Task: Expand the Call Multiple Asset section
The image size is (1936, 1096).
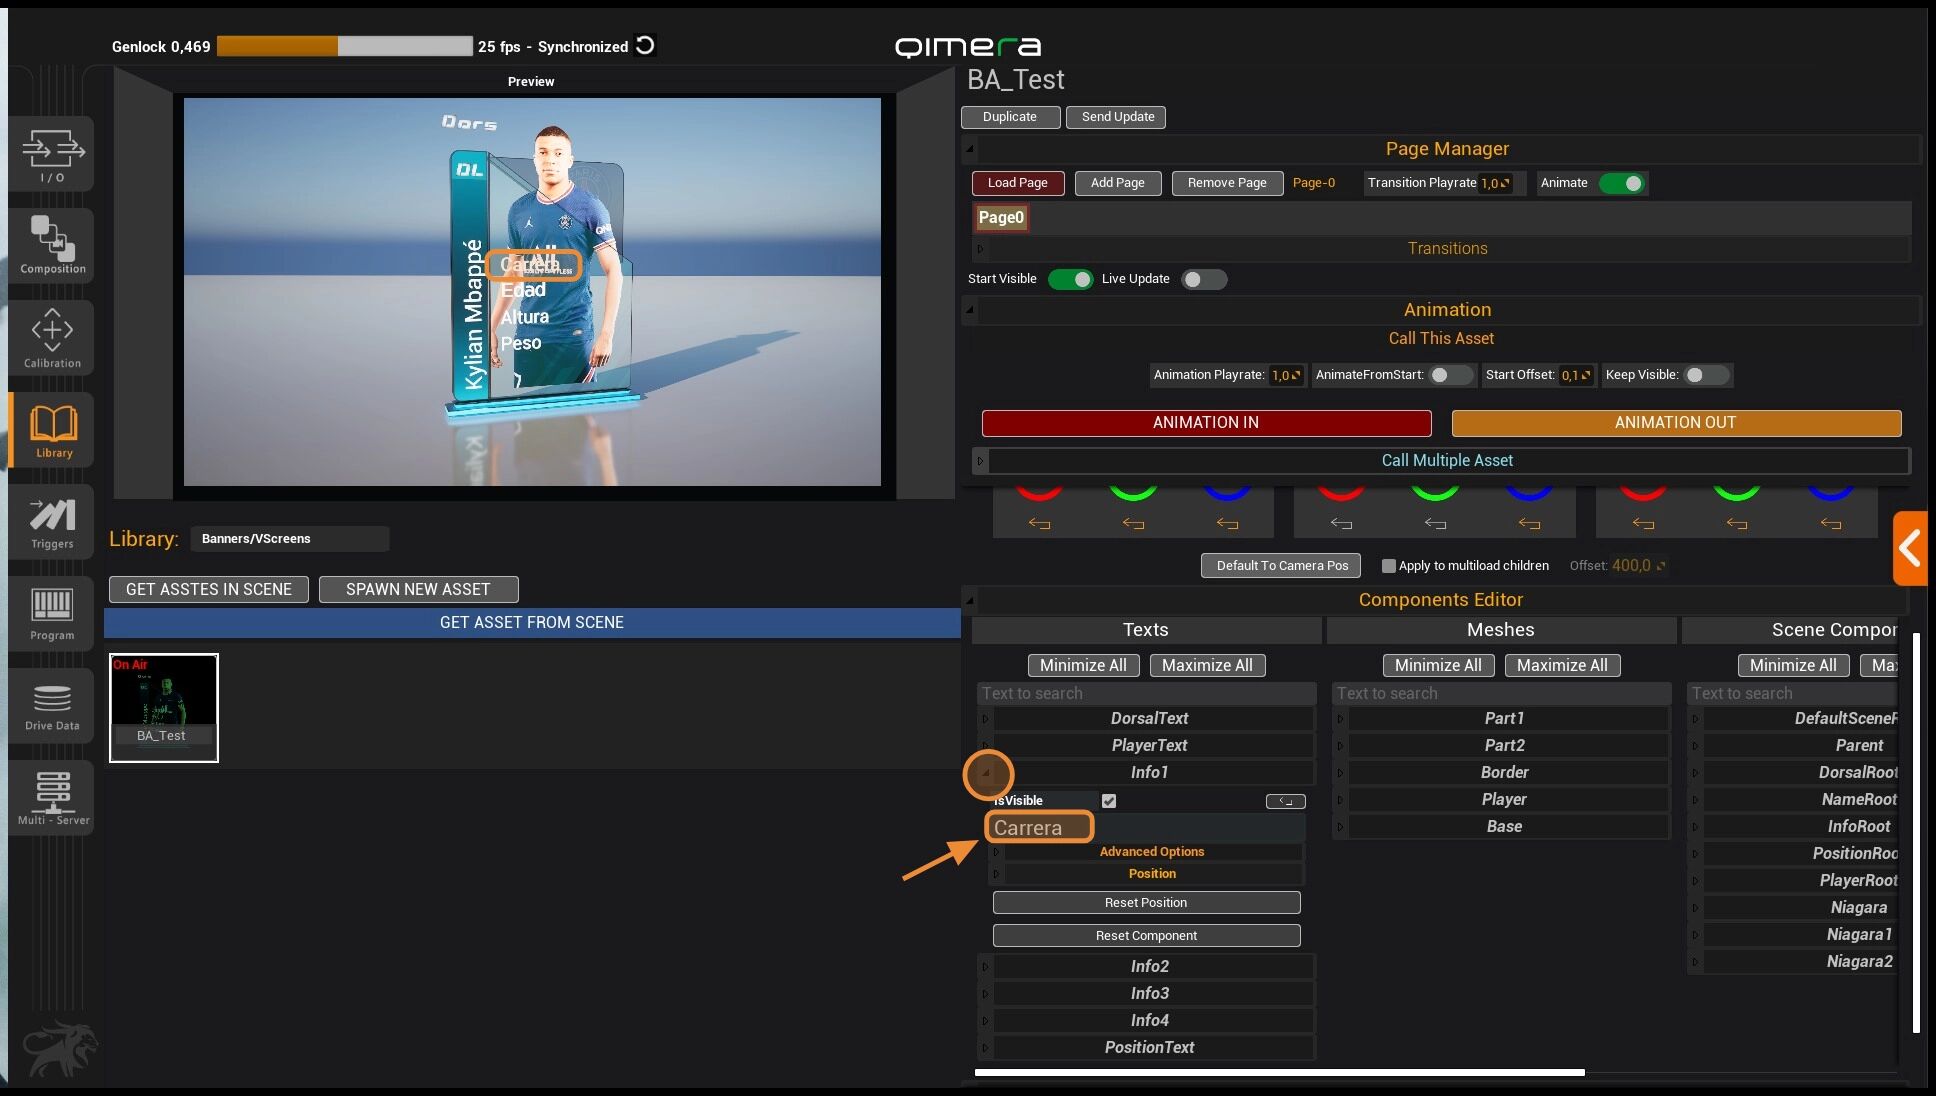Action: (980, 461)
